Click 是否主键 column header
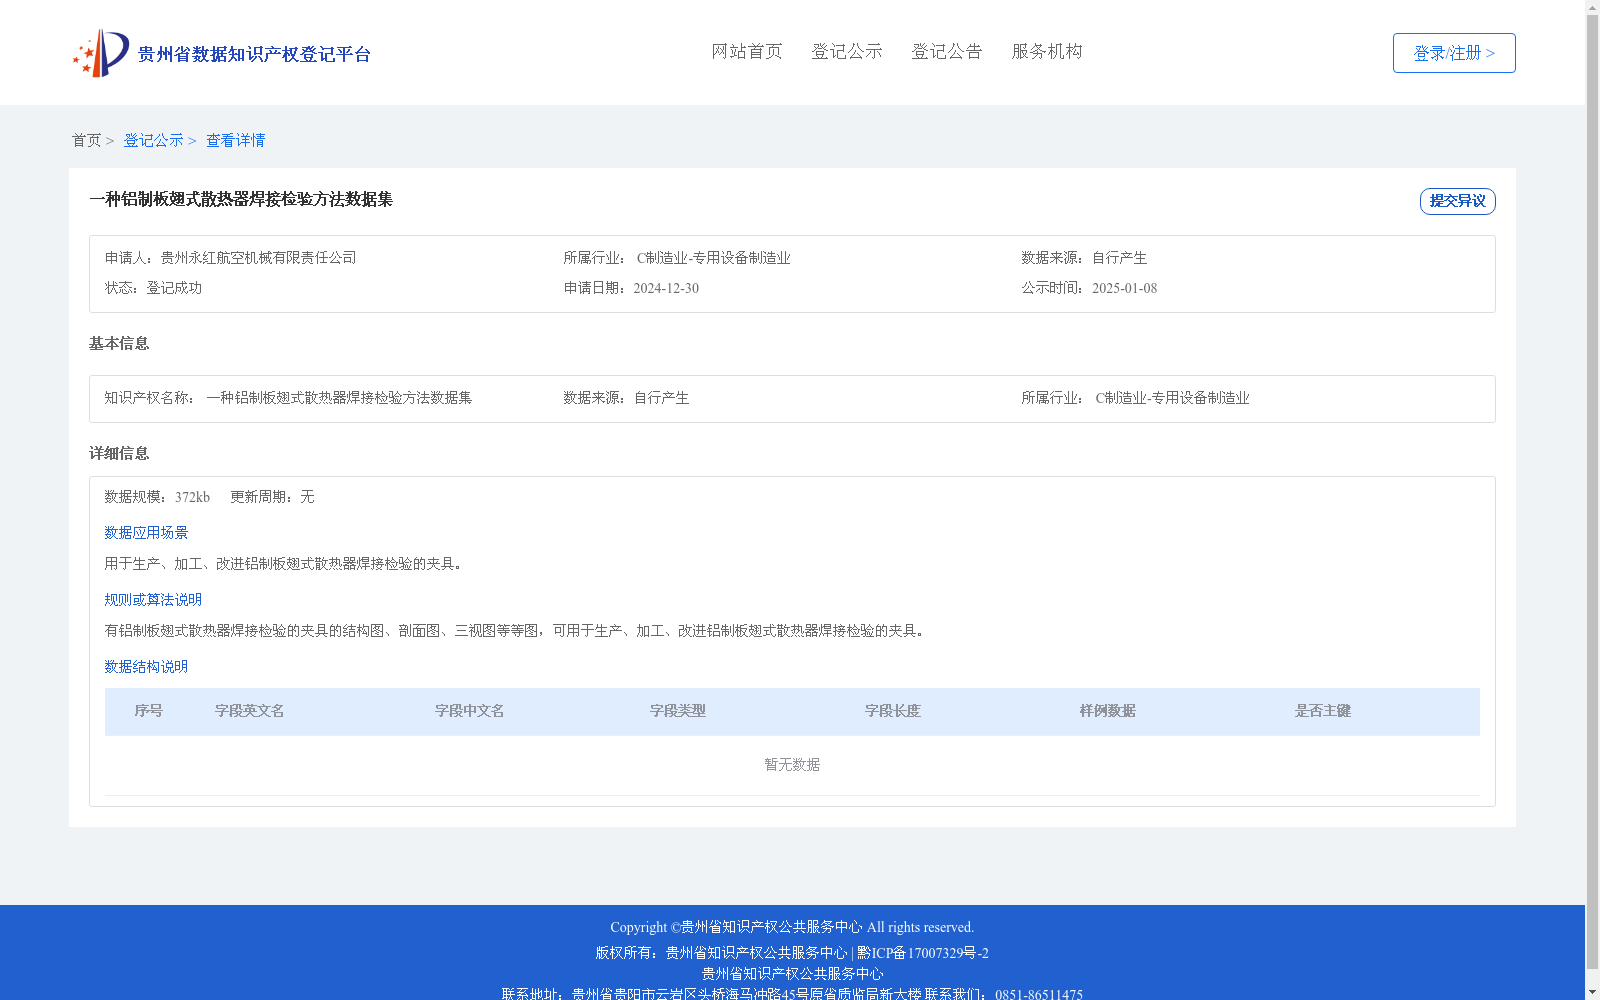 [1323, 711]
